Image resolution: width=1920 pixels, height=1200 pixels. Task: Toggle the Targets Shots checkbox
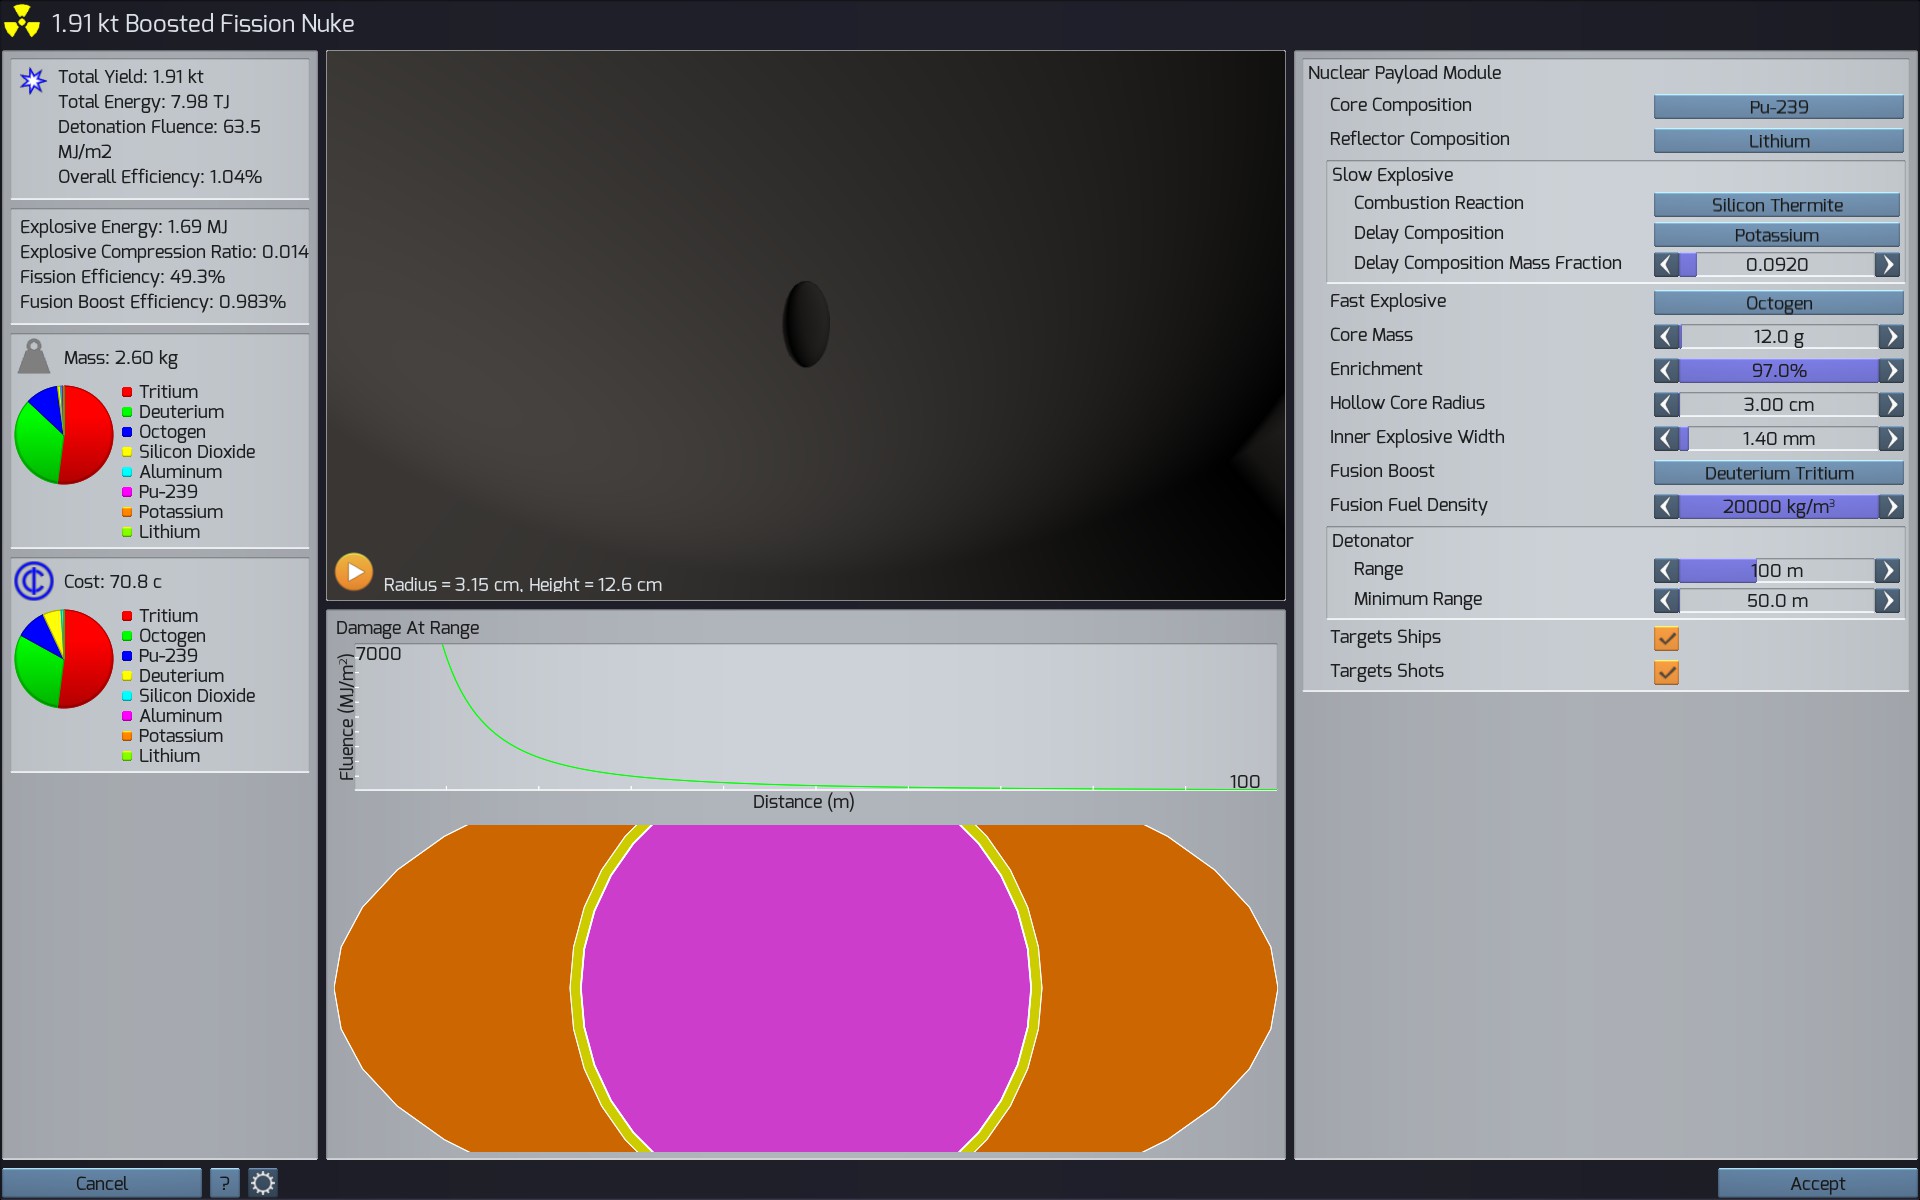coord(1666,672)
